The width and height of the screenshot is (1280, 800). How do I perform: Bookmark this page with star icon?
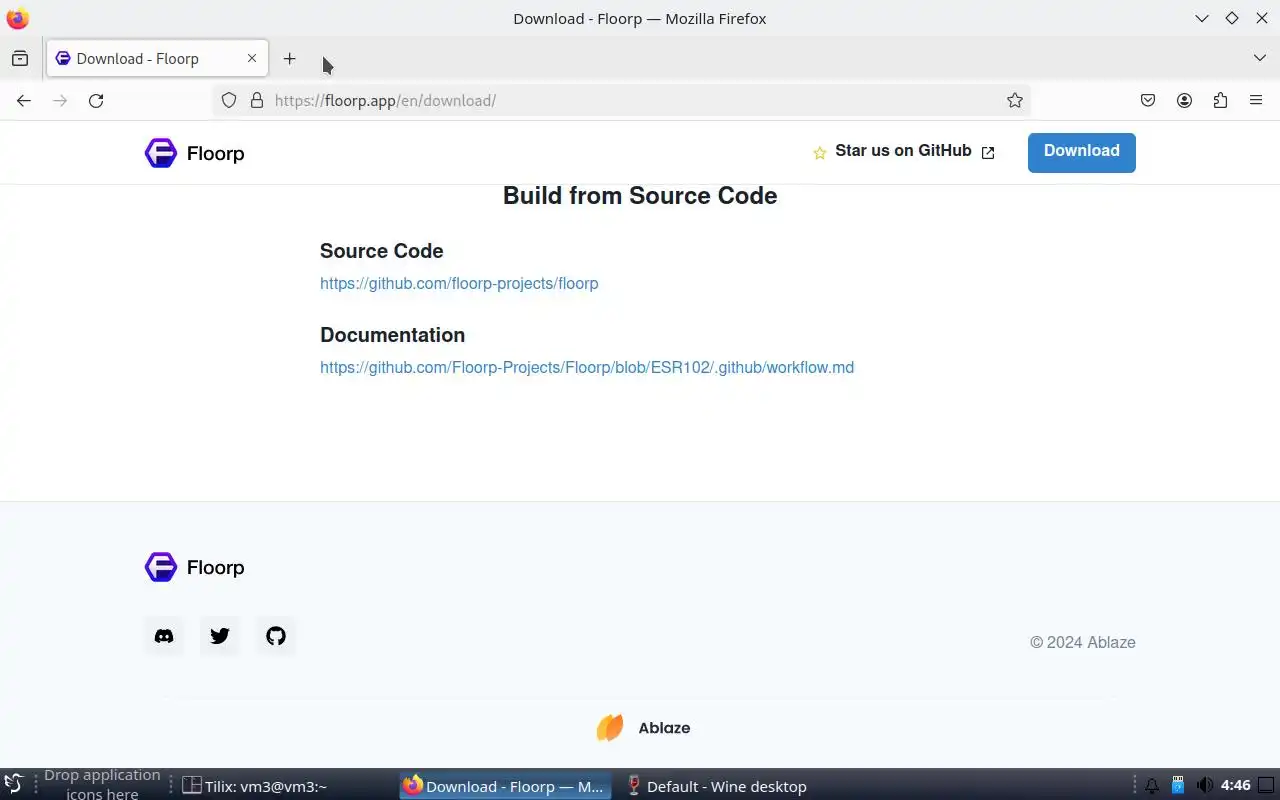[x=1015, y=100]
